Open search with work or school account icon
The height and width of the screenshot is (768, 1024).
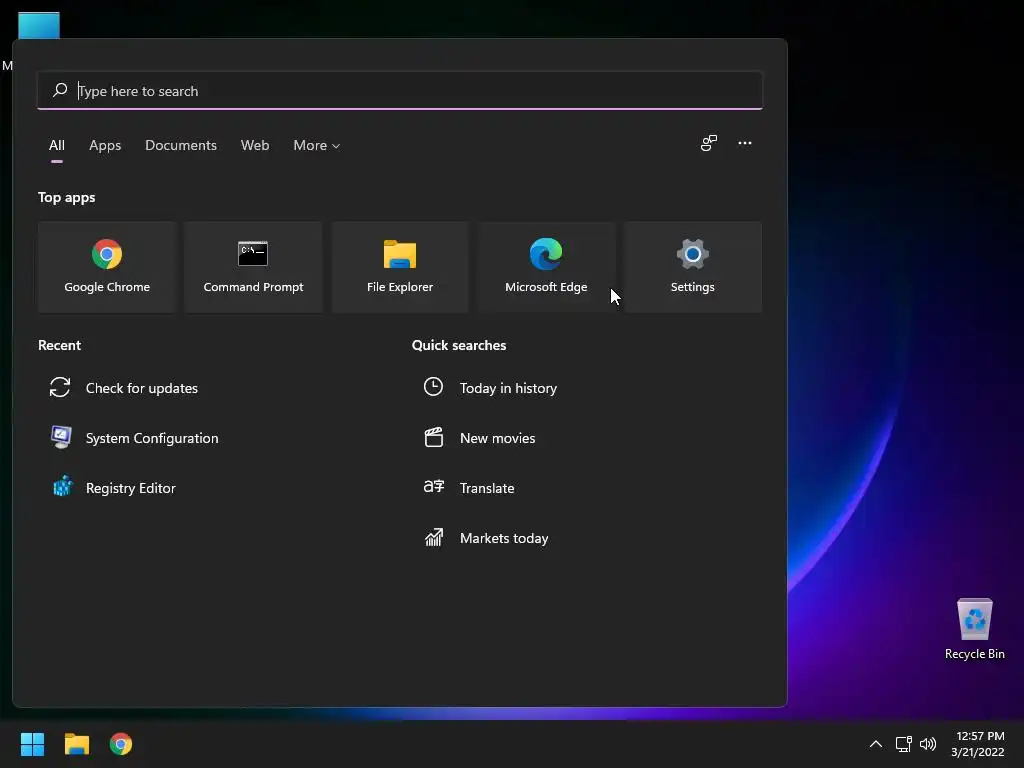(709, 143)
